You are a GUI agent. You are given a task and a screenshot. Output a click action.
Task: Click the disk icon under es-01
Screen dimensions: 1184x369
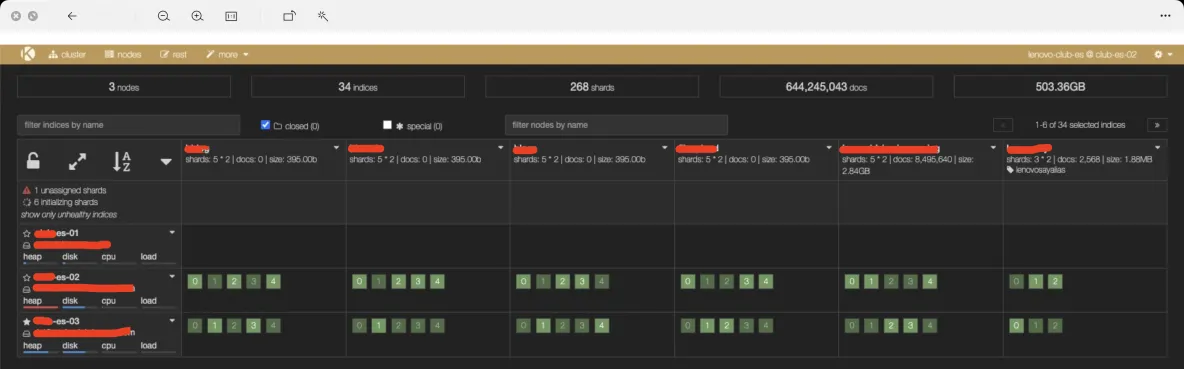click(26, 244)
